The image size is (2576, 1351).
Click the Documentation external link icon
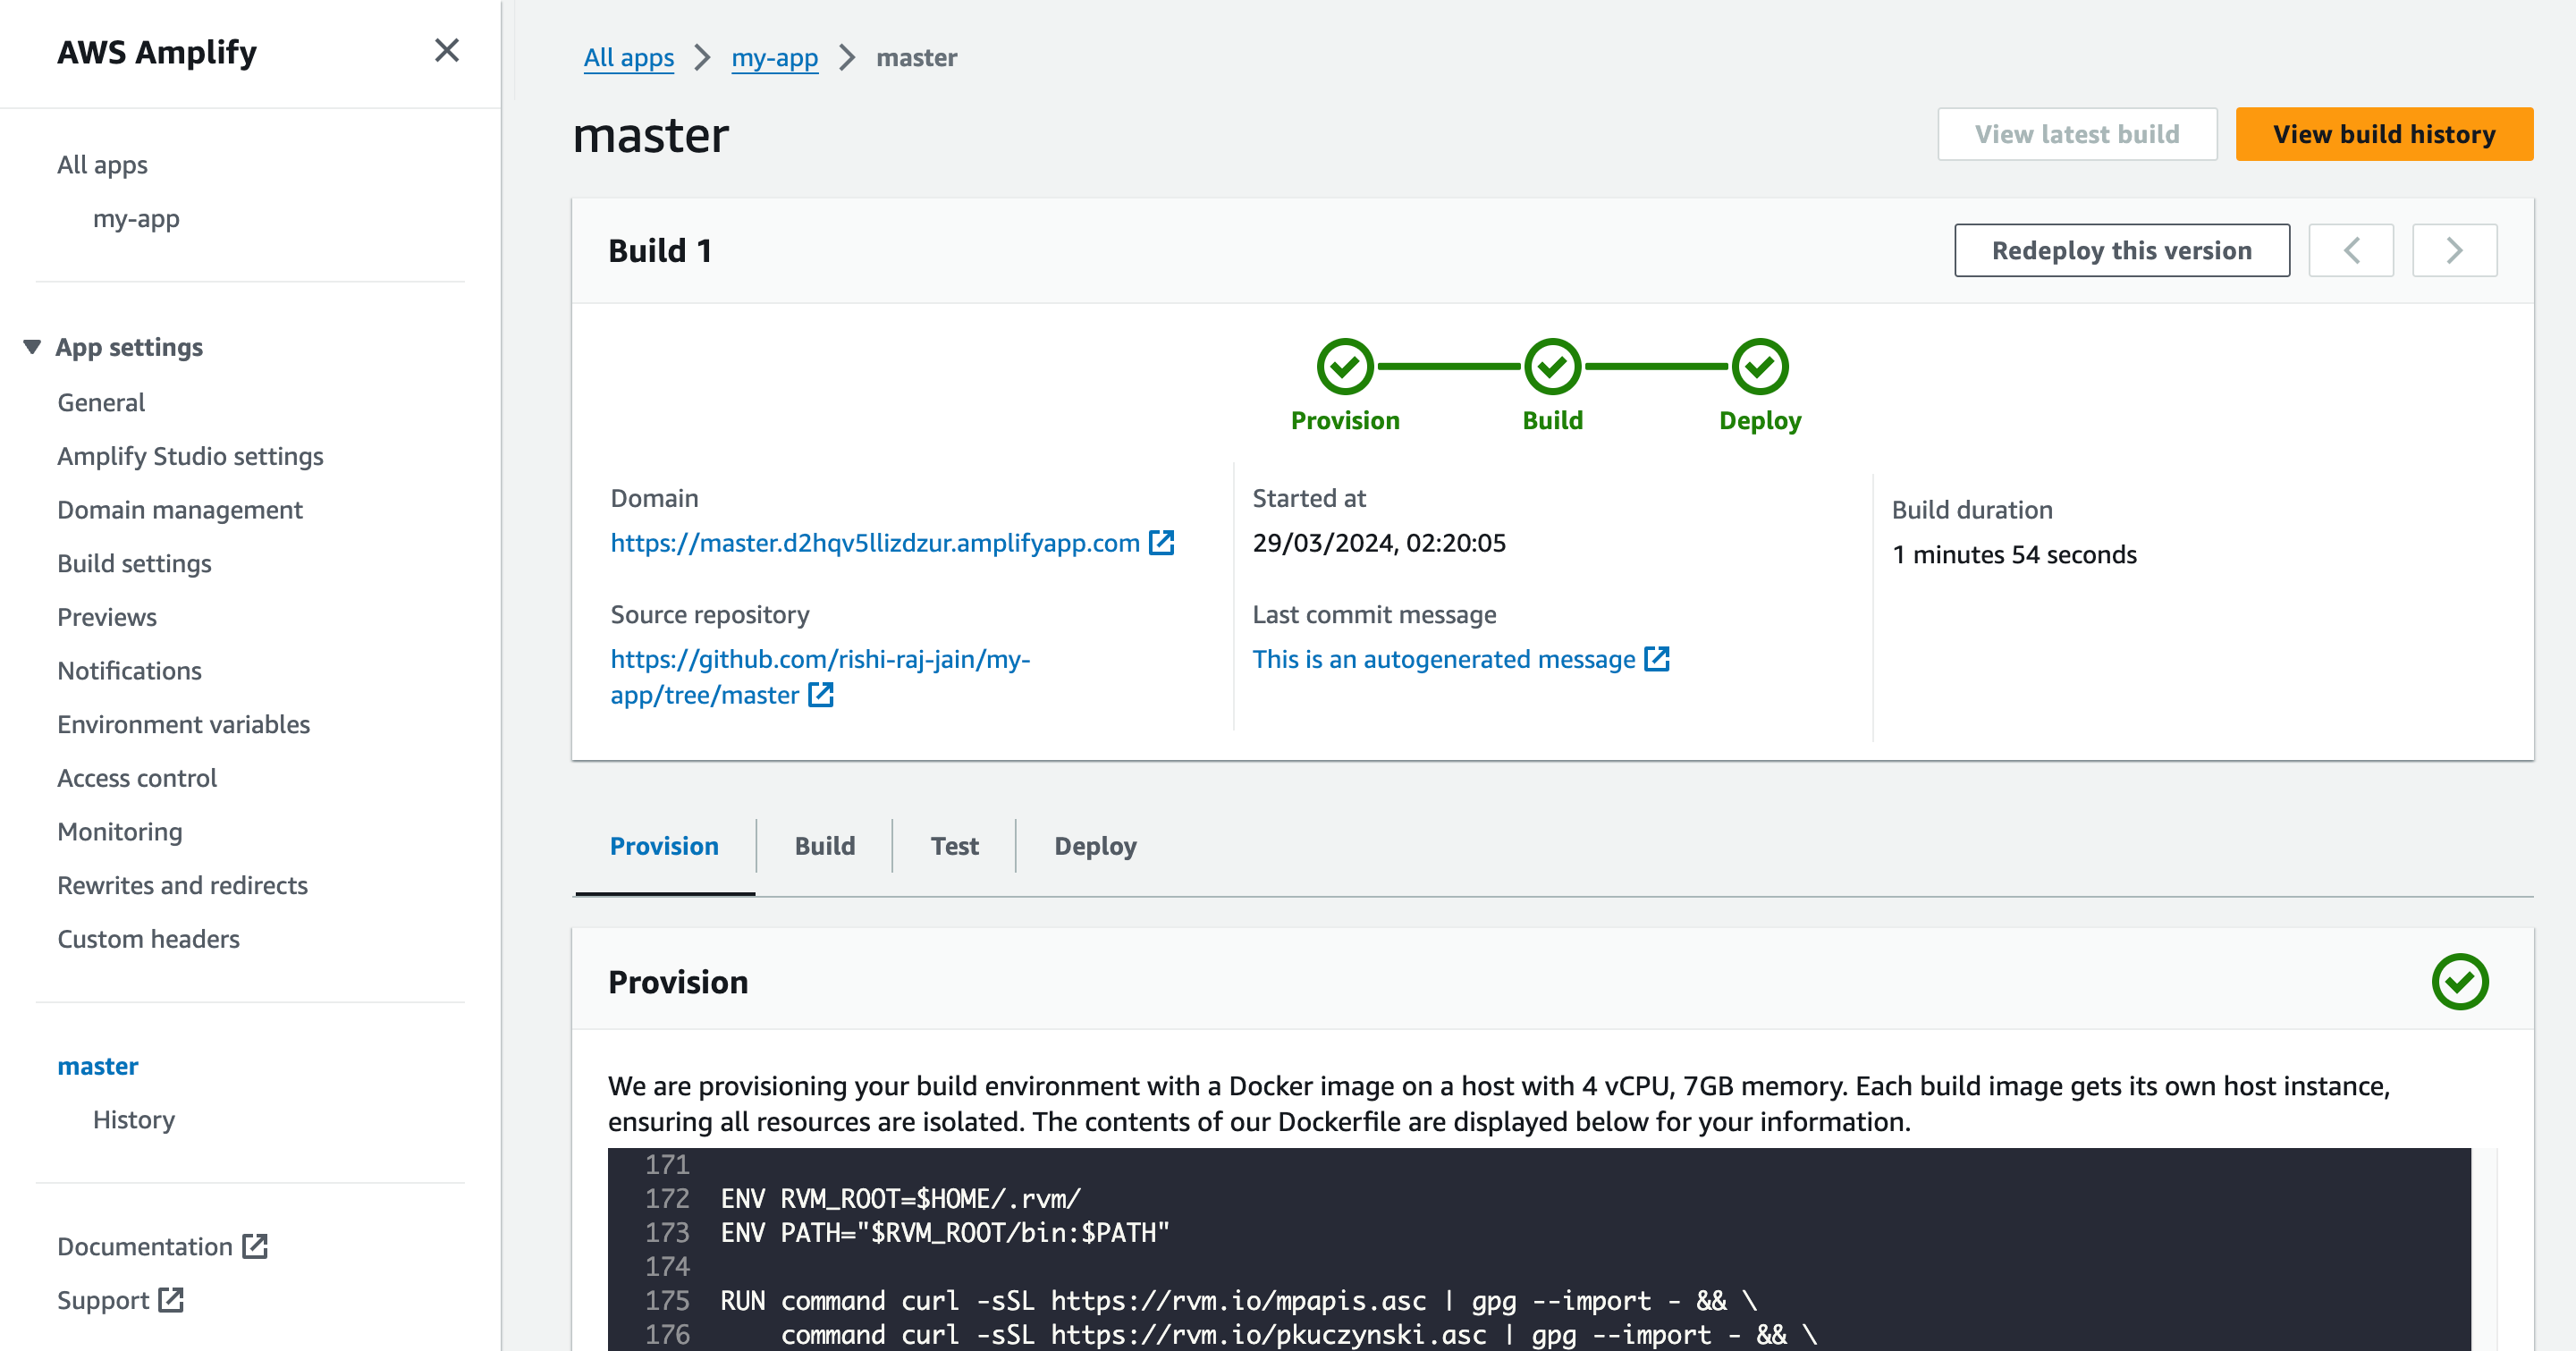(x=255, y=1246)
